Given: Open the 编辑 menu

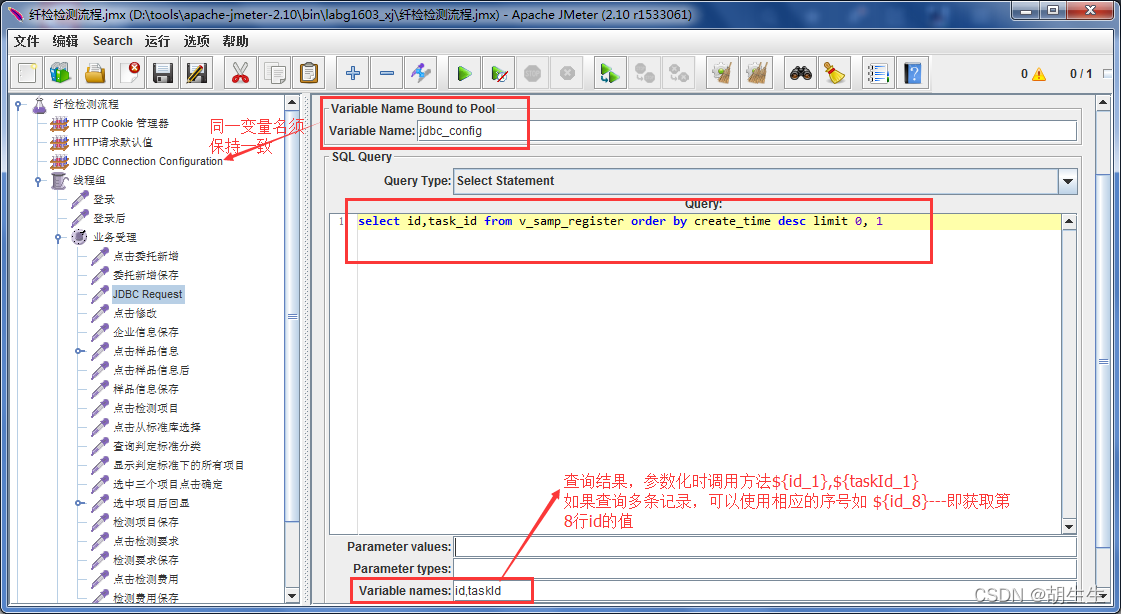Looking at the screenshot, I should coord(65,41).
